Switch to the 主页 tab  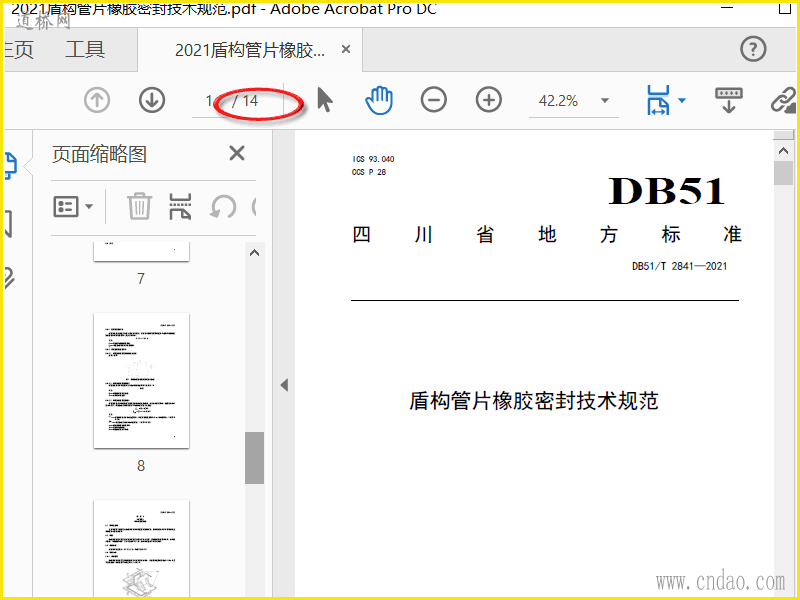19,50
